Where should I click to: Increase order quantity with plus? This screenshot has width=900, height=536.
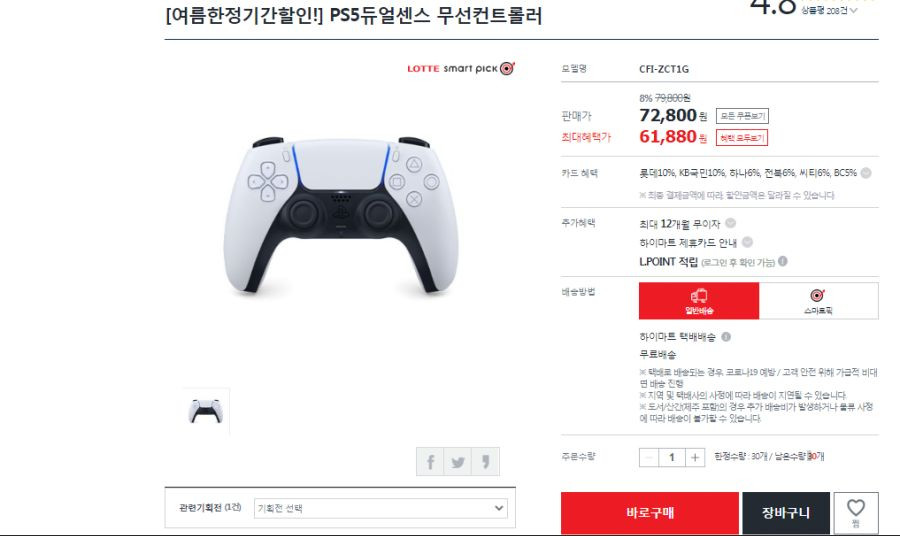695,457
